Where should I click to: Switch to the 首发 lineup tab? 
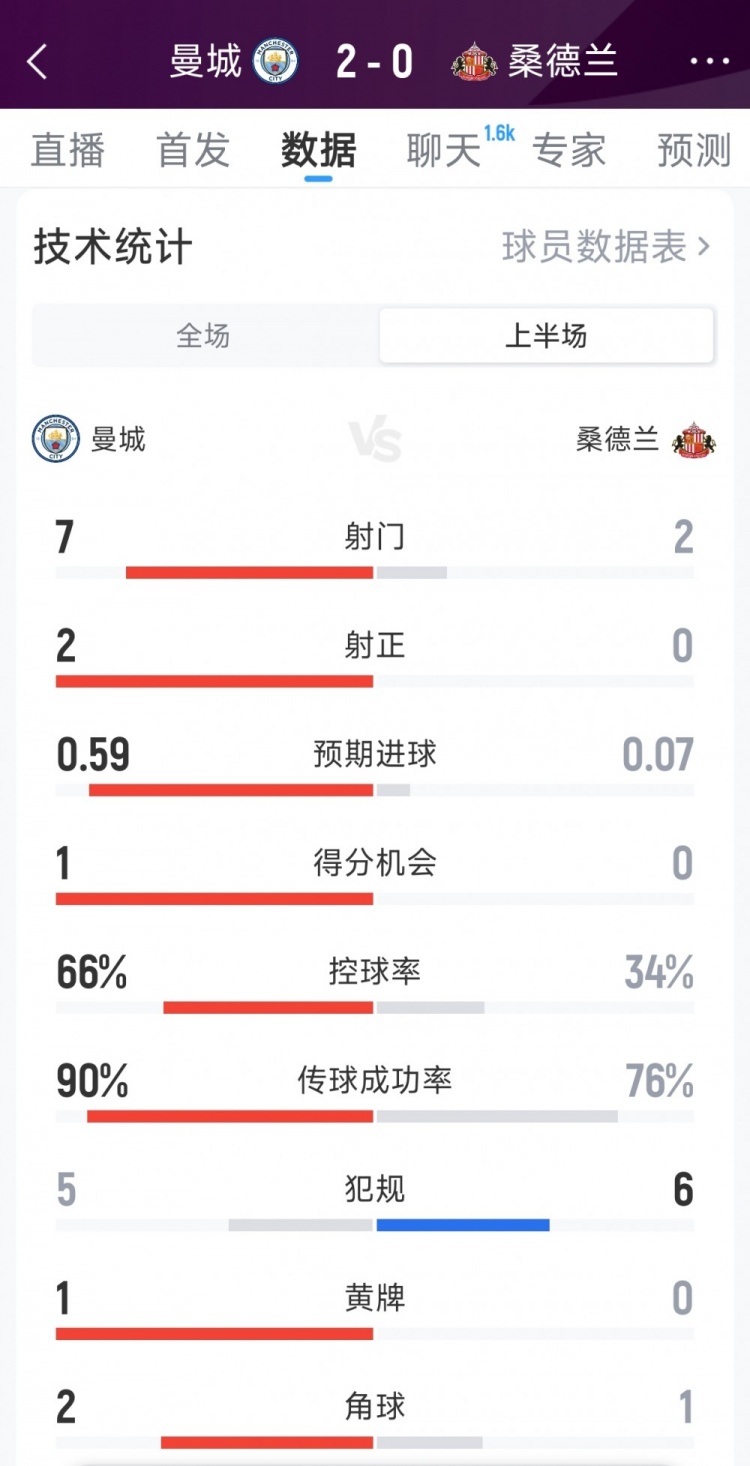pos(193,150)
